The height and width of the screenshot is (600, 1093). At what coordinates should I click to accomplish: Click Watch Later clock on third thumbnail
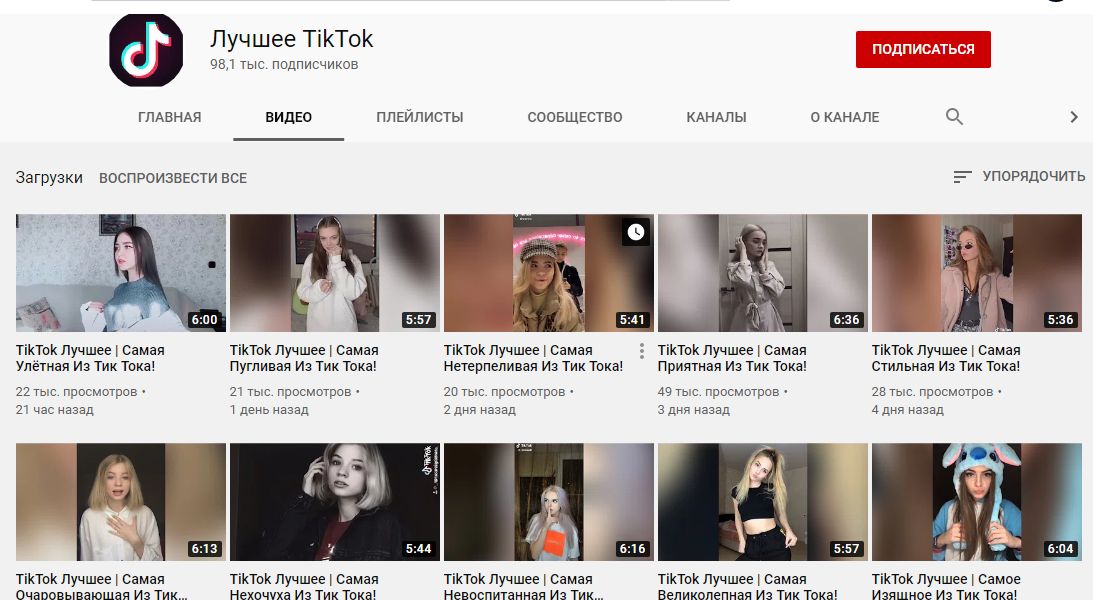(636, 233)
